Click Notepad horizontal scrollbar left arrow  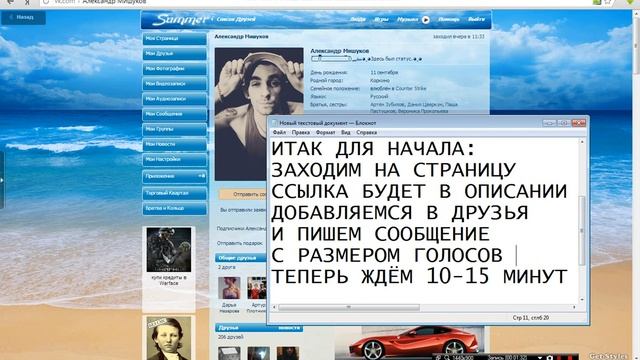tap(274, 307)
